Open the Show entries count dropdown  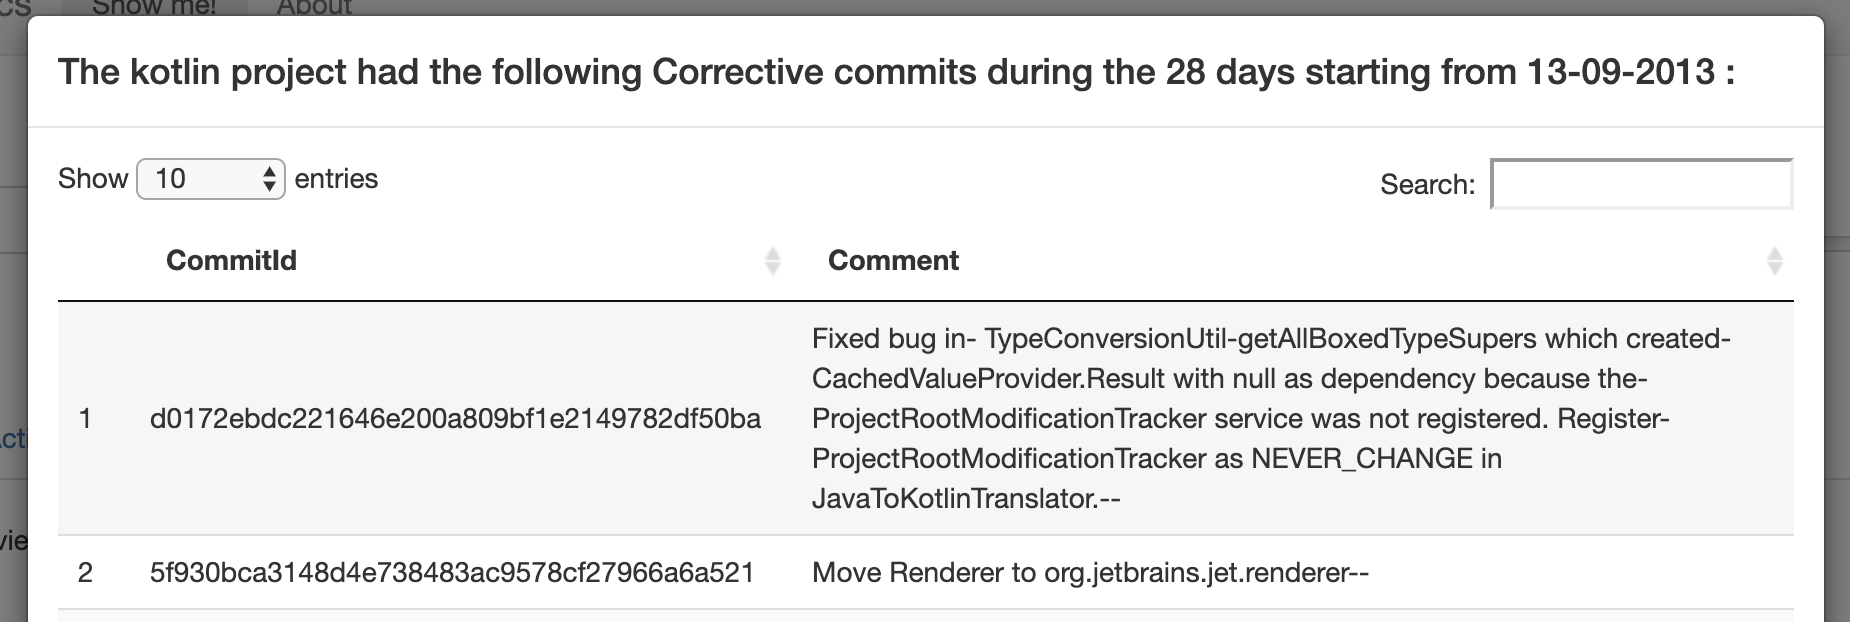click(210, 179)
